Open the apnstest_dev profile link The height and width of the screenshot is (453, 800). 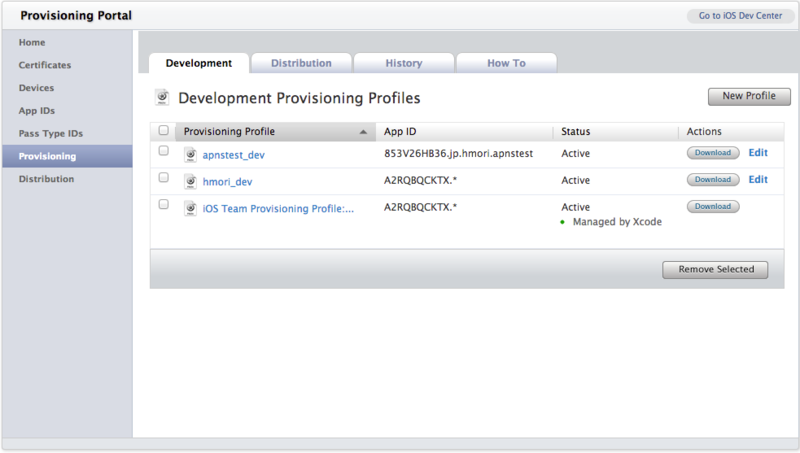click(234, 155)
